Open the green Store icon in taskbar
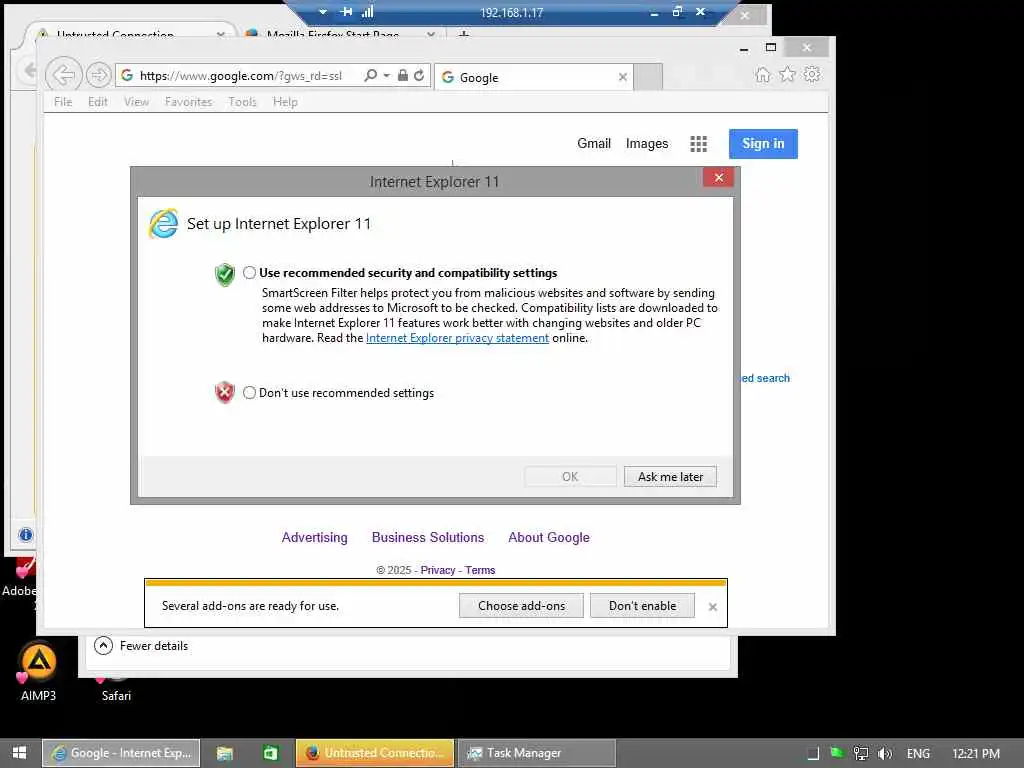1024x768 pixels. 270,753
